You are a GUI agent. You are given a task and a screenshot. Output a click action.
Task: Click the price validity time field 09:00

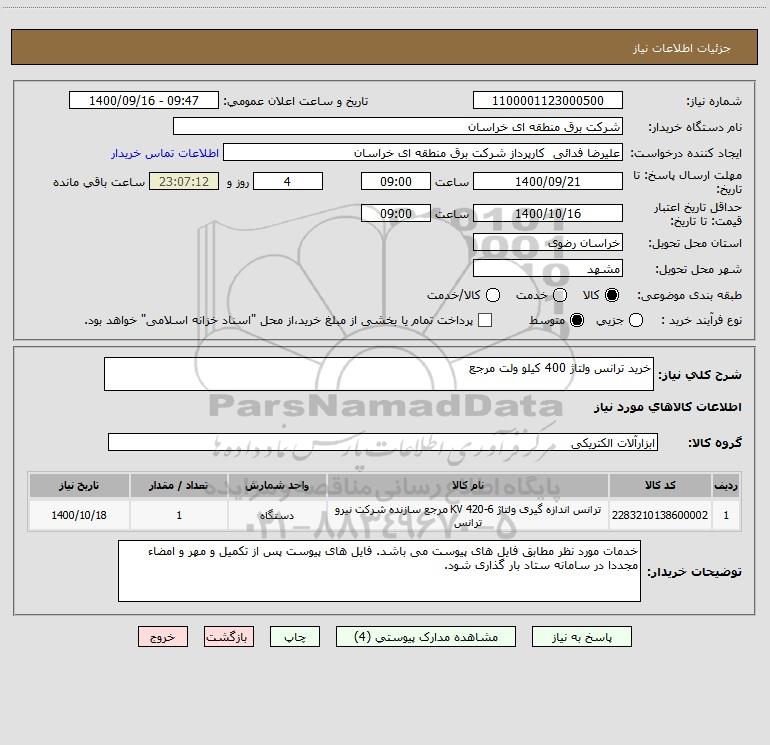tap(396, 213)
